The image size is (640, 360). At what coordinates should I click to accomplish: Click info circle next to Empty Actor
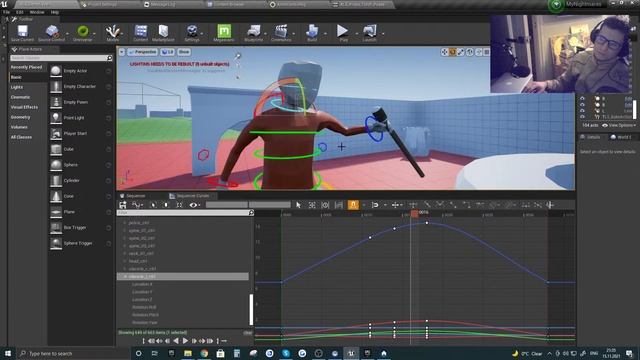109,71
